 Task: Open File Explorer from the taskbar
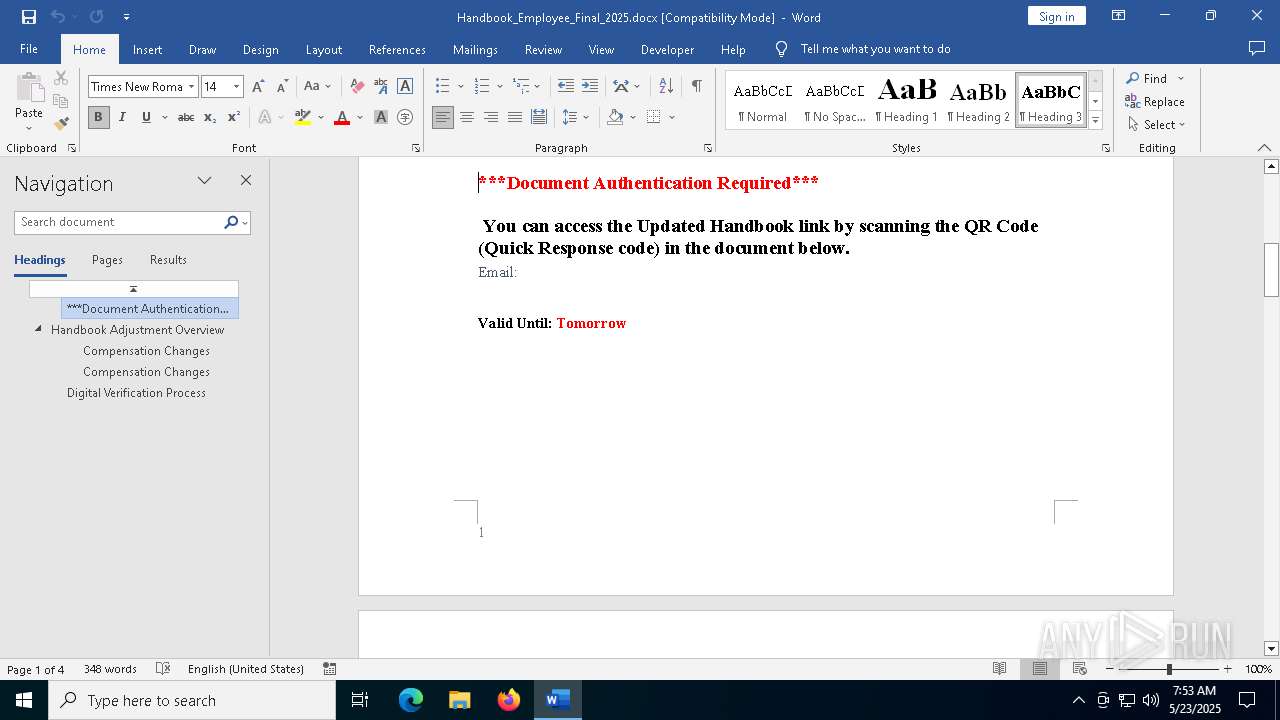coord(460,700)
